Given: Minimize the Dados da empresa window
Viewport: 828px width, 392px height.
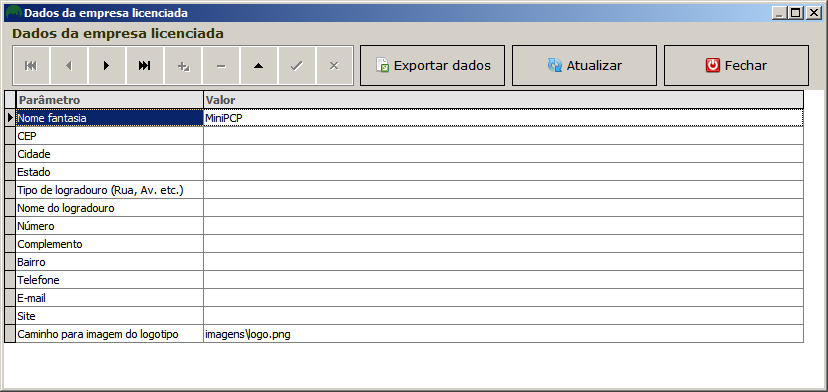Looking at the screenshot, I should click(779, 13).
